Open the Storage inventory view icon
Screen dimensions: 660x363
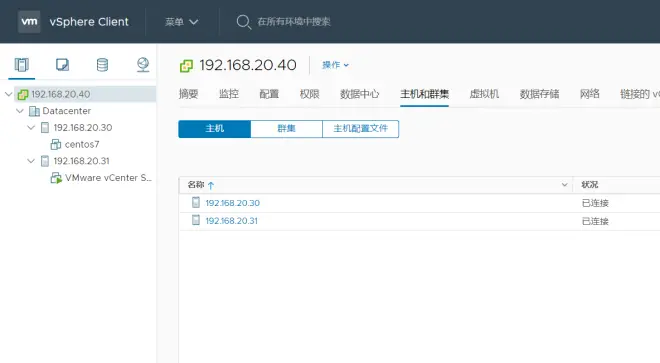click(x=102, y=65)
